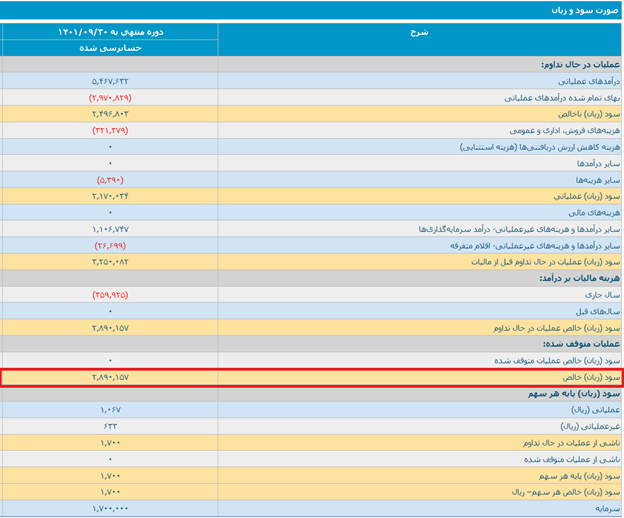The width and height of the screenshot is (624, 518).
Task: Select ۲,۸۹۰,۱۵۷ in the 'خالص عملیات در حال تداوم' row
Action: pos(110,328)
